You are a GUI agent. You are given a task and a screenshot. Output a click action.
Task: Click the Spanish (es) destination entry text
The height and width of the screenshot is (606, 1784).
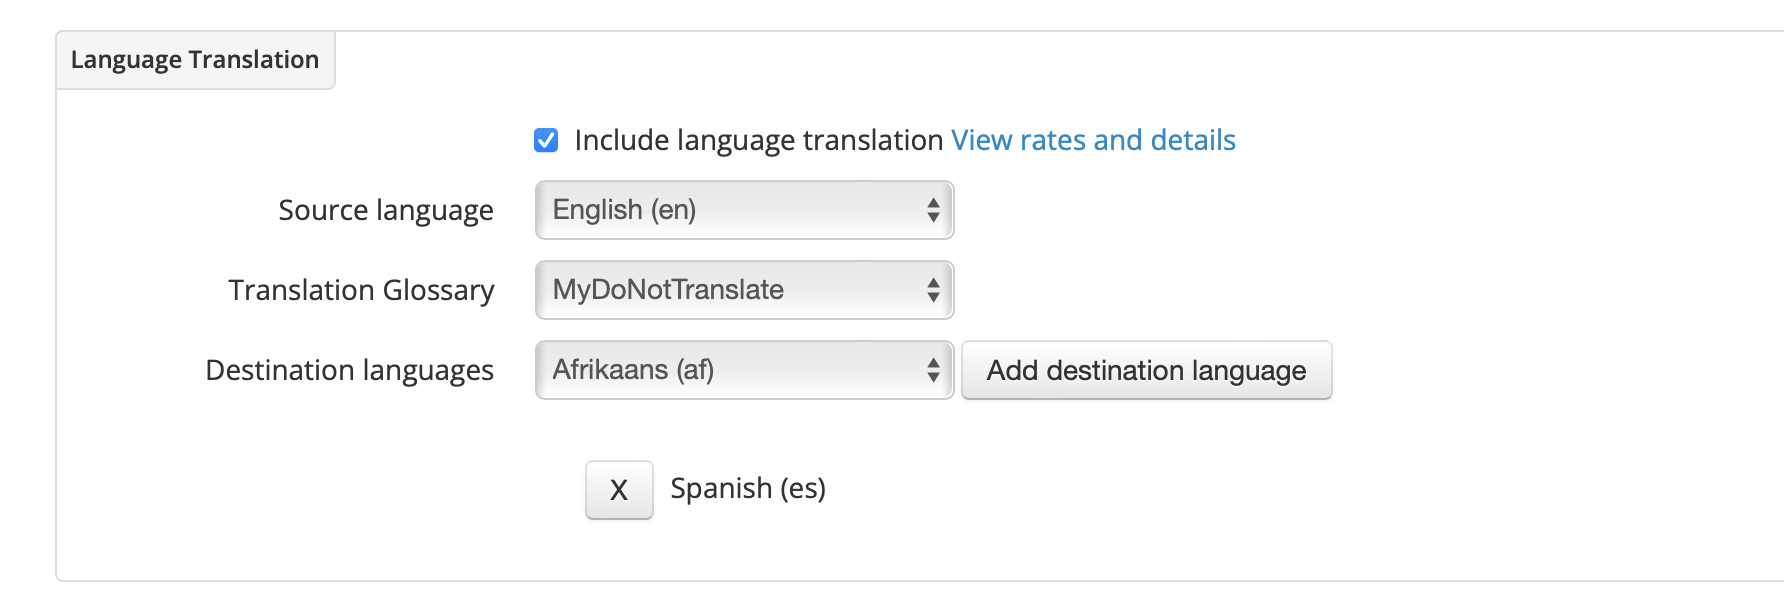coord(748,488)
